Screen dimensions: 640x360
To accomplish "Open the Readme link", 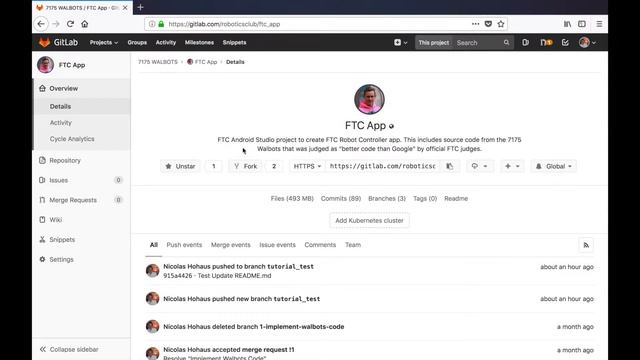I will [x=456, y=198].
